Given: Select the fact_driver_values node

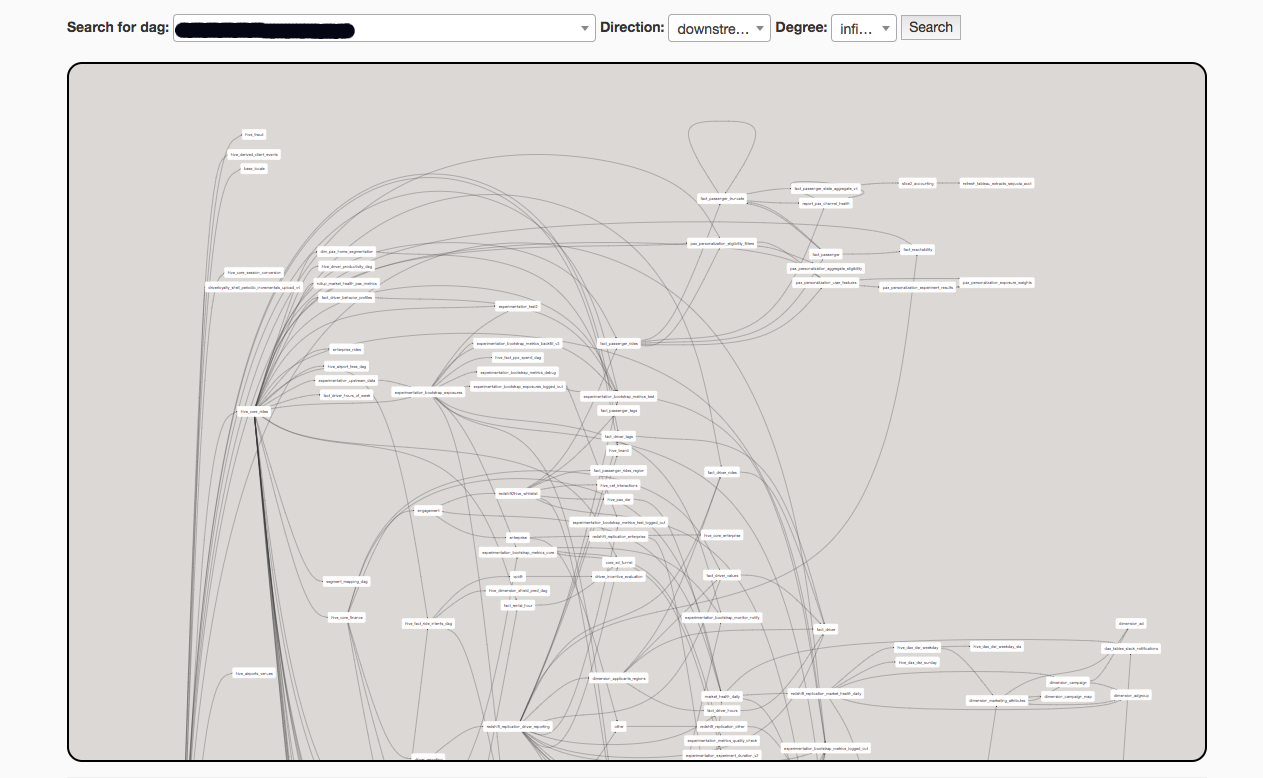Looking at the screenshot, I should tap(722, 575).
